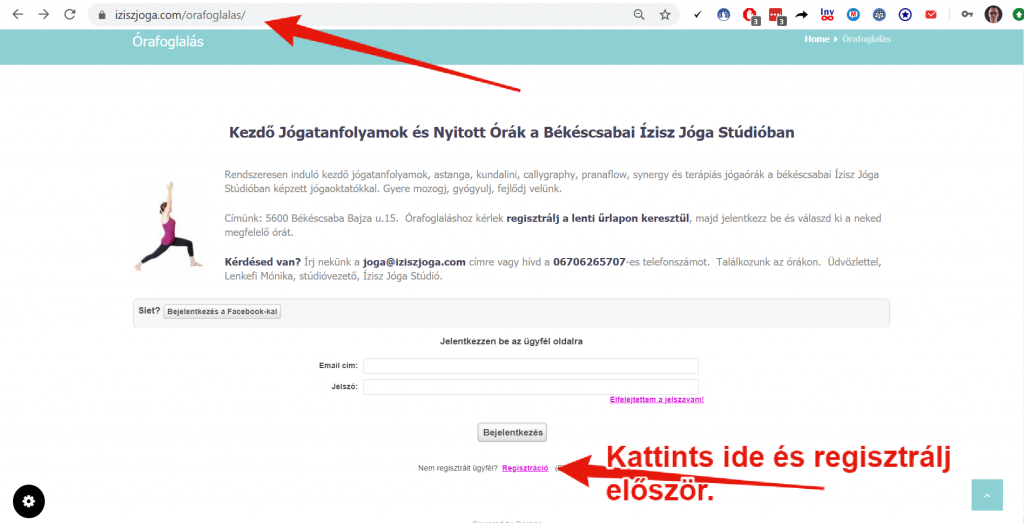Reload the page with the refresh icon

coord(69,15)
